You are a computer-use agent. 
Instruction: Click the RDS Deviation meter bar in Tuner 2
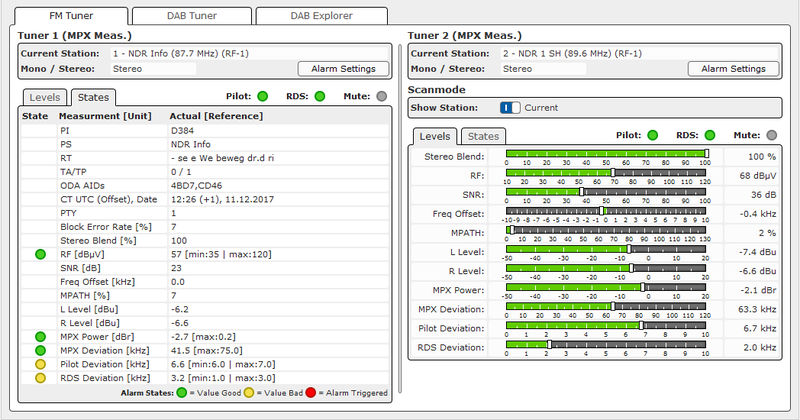coord(606,344)
